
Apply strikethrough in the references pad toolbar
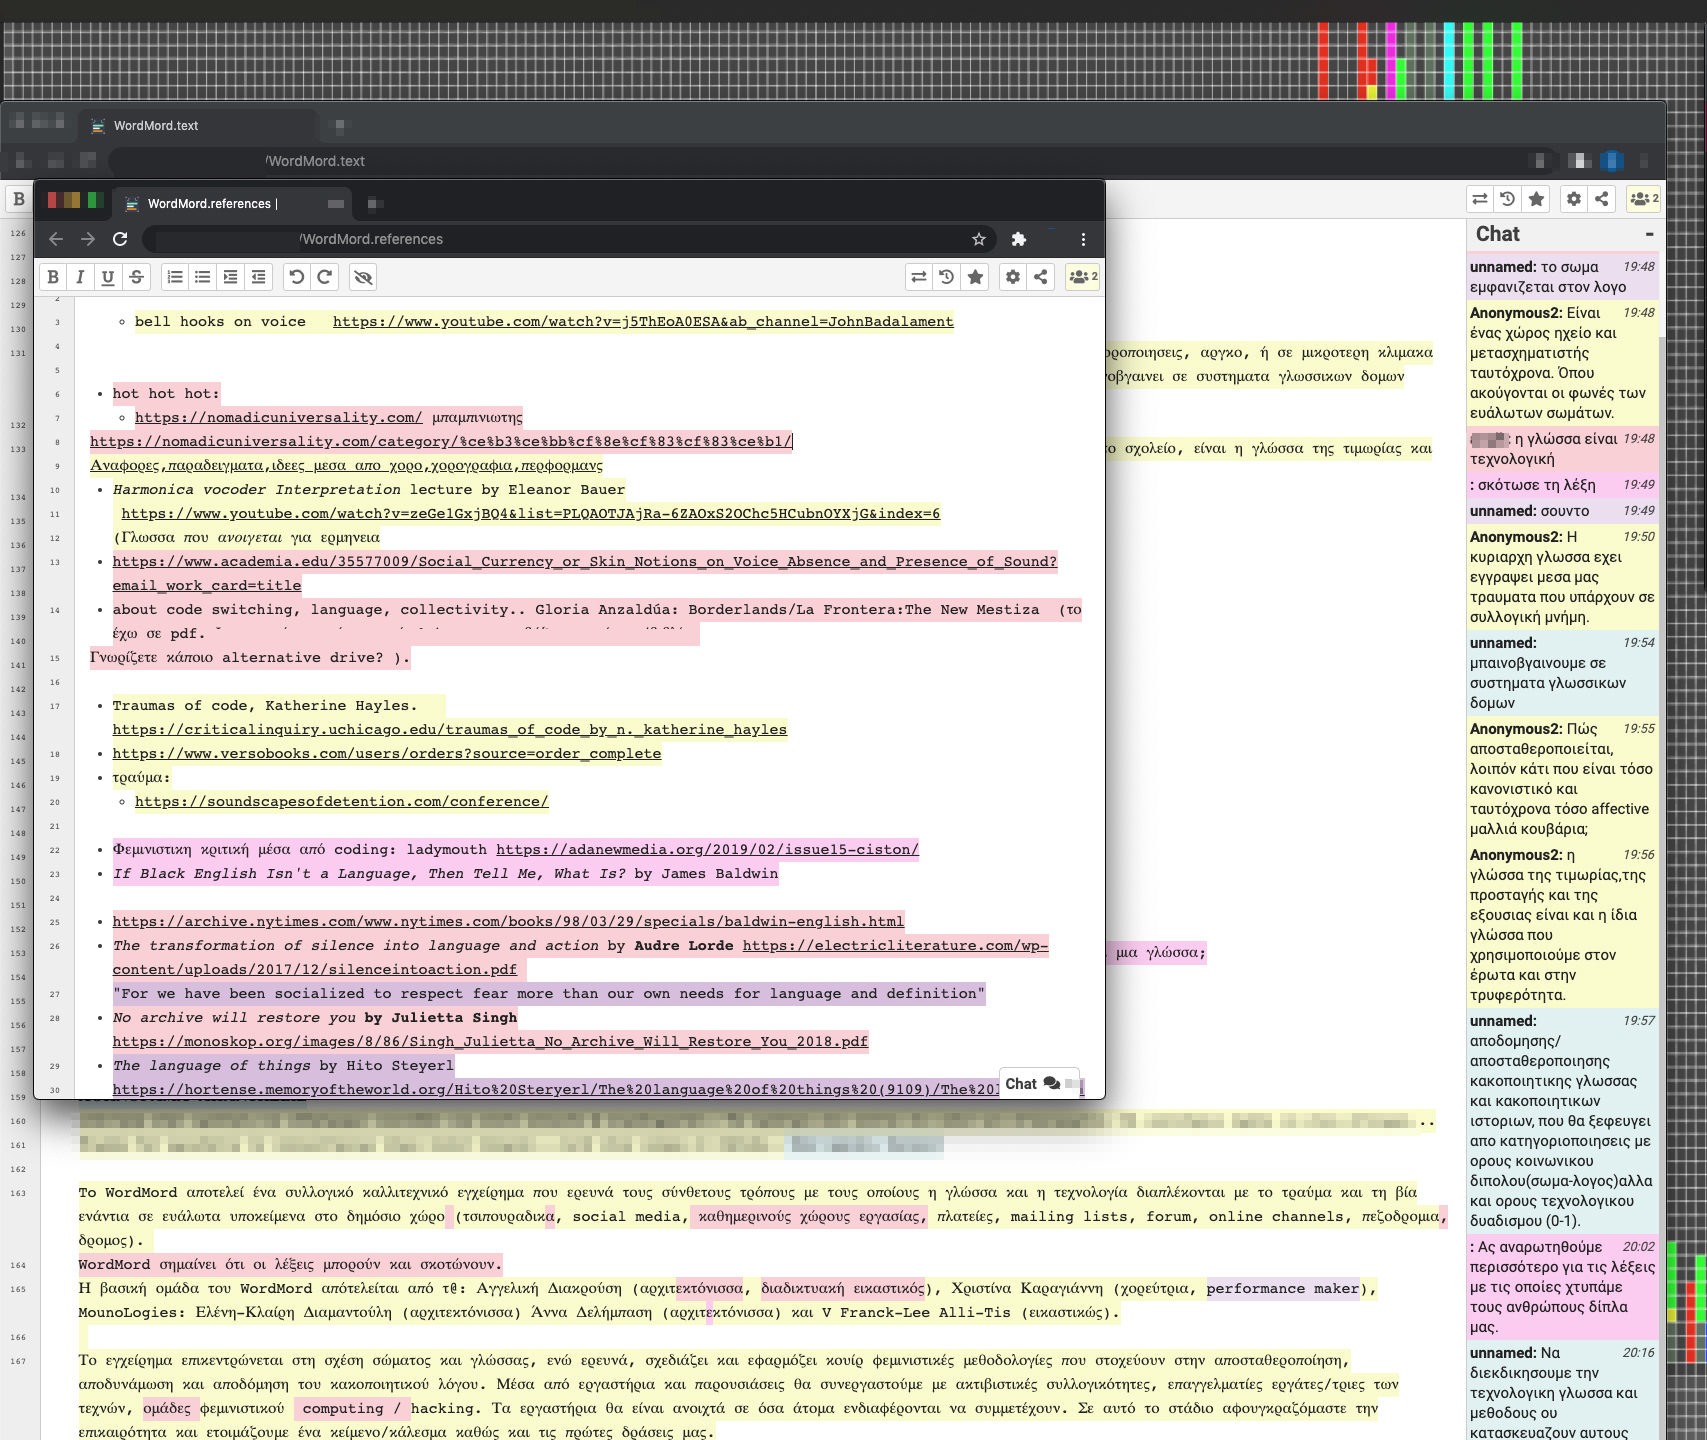click(136, 277)
